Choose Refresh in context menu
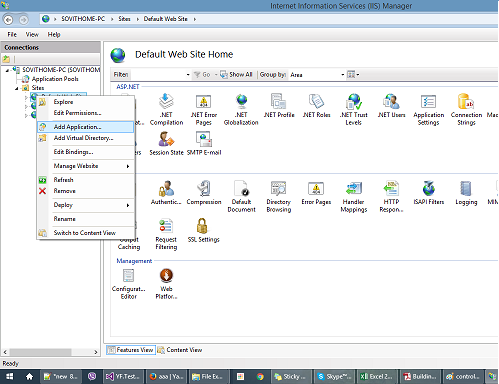This screenshot has width=499, height=384. [86, 180]
